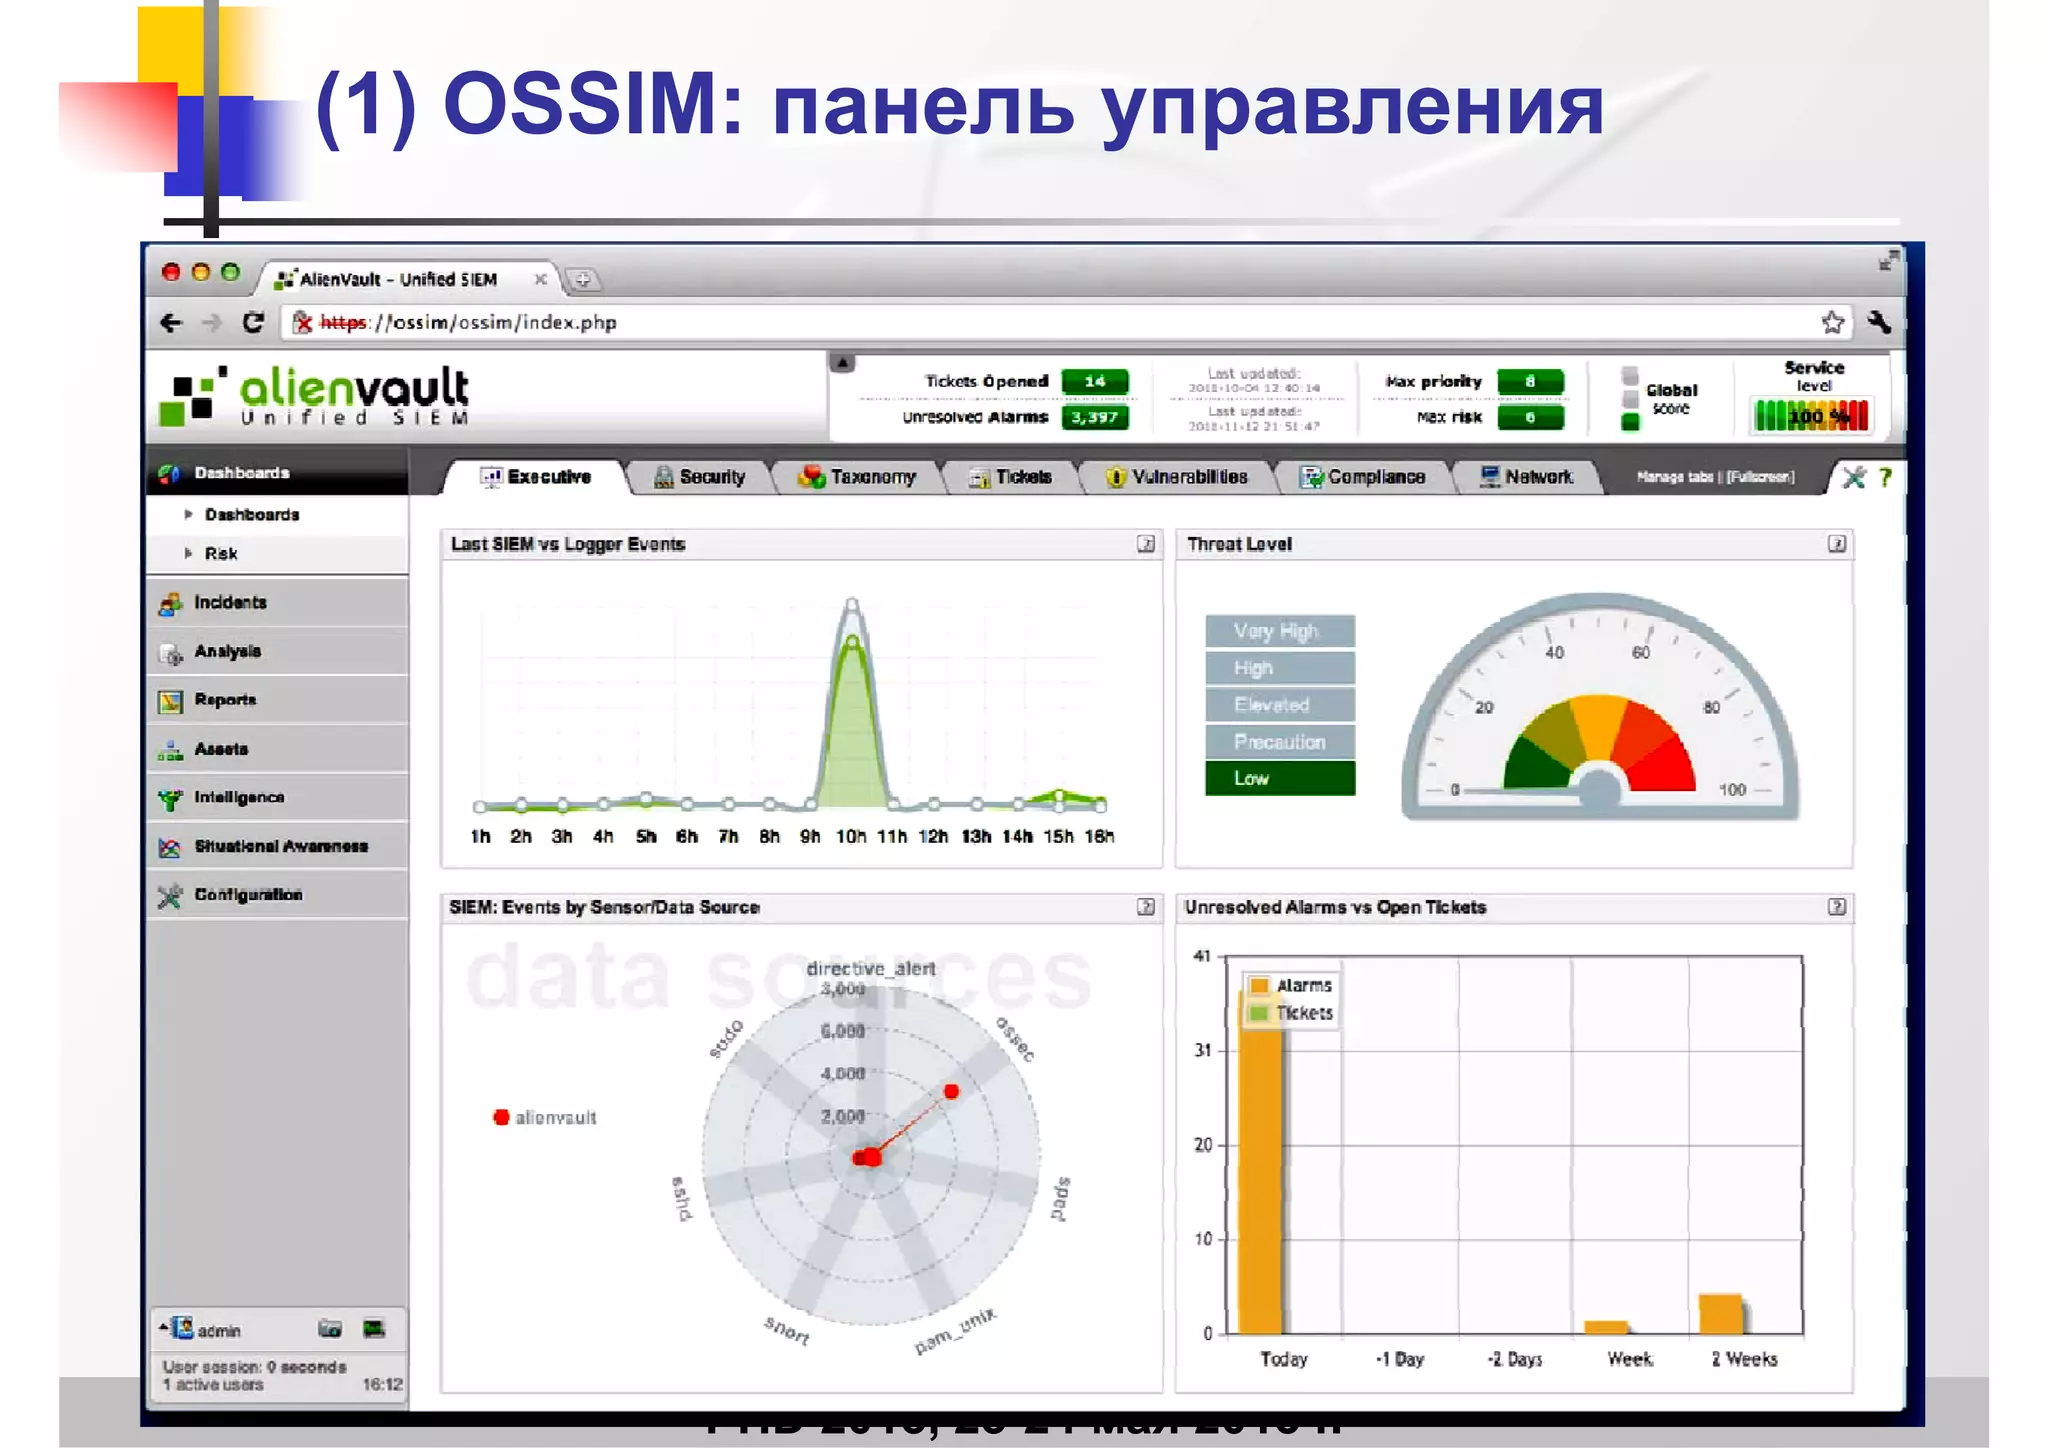Click the Today alarms bar
2048x1448 pixels.
(x=1260, y=1160)
